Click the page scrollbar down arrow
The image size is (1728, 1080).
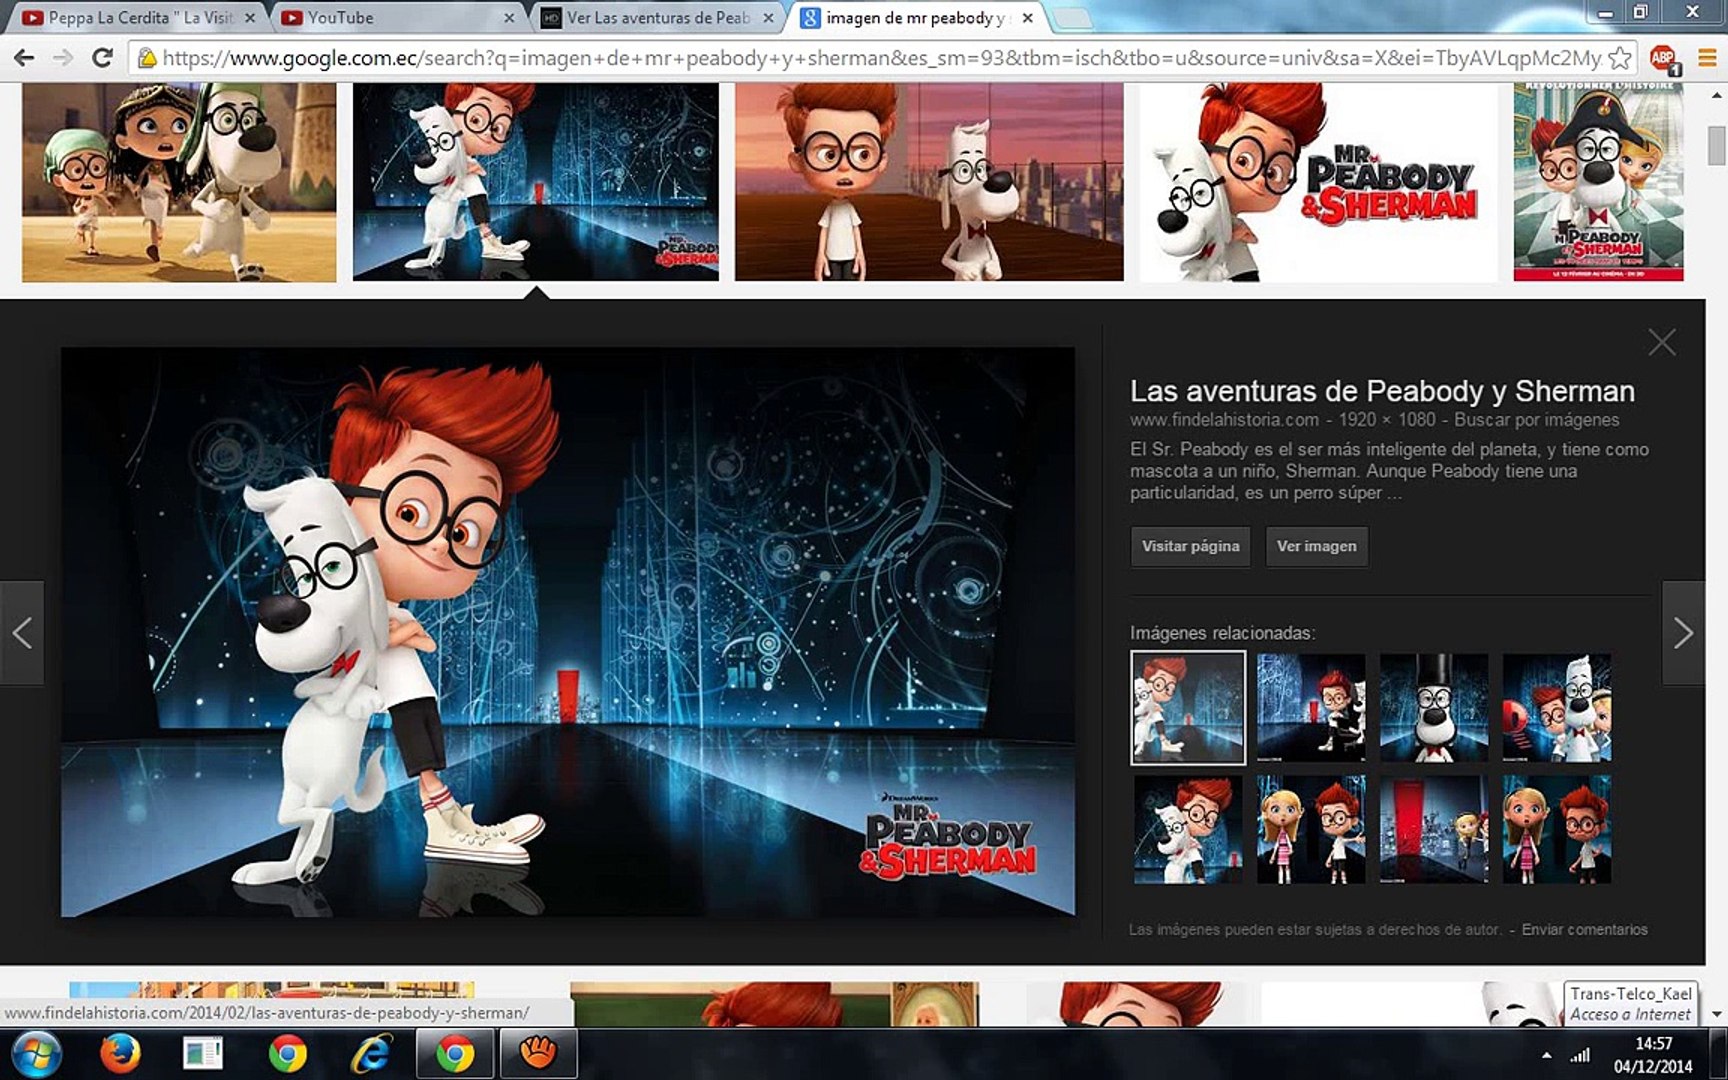[x=1717, y=1013]
